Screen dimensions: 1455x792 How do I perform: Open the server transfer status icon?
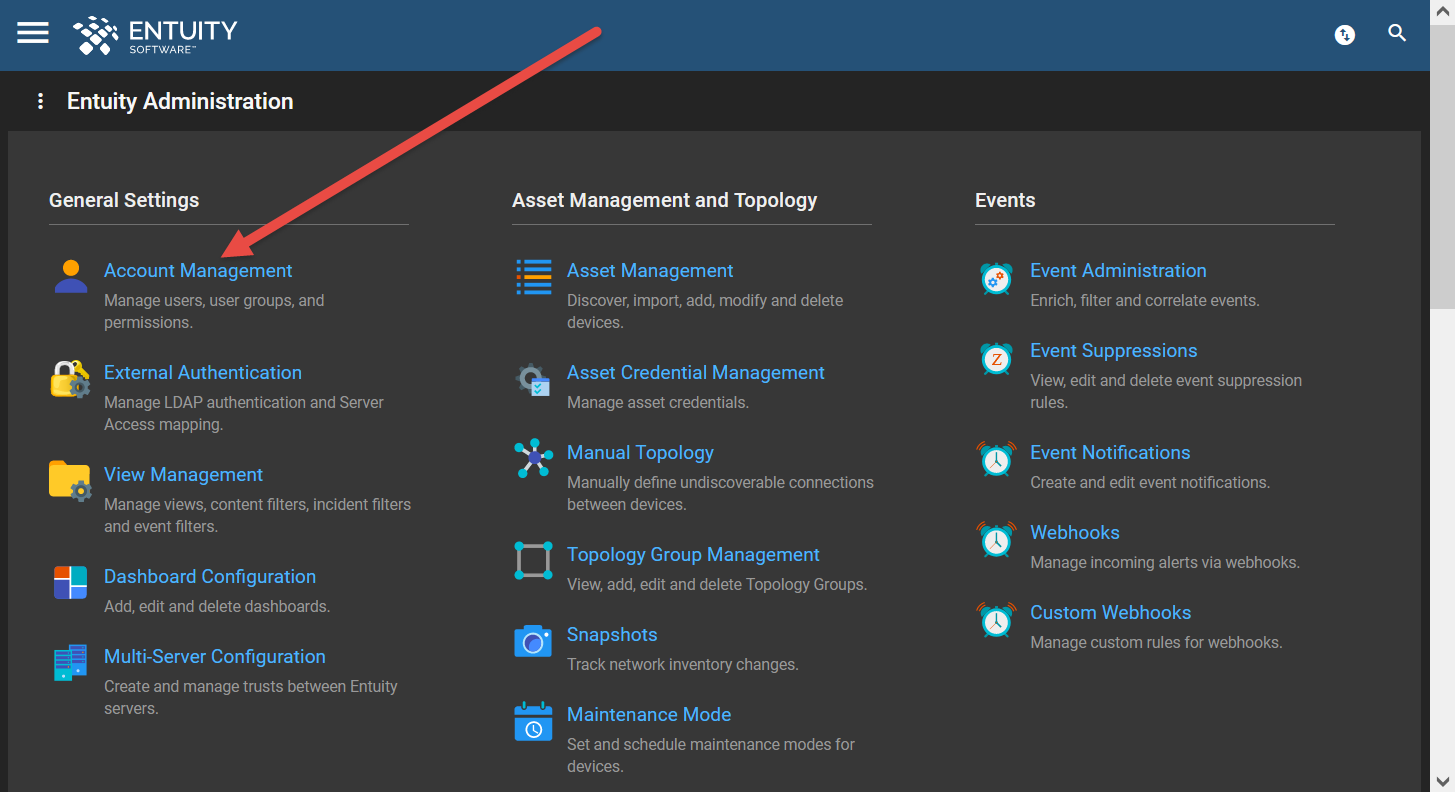click(1345, 35)
